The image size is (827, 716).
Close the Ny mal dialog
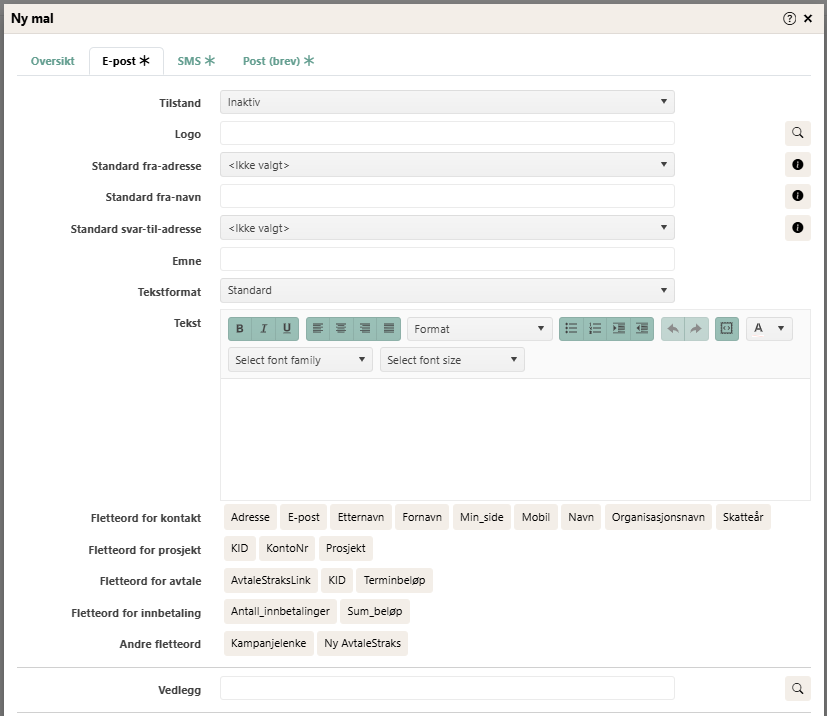[808, 18]
